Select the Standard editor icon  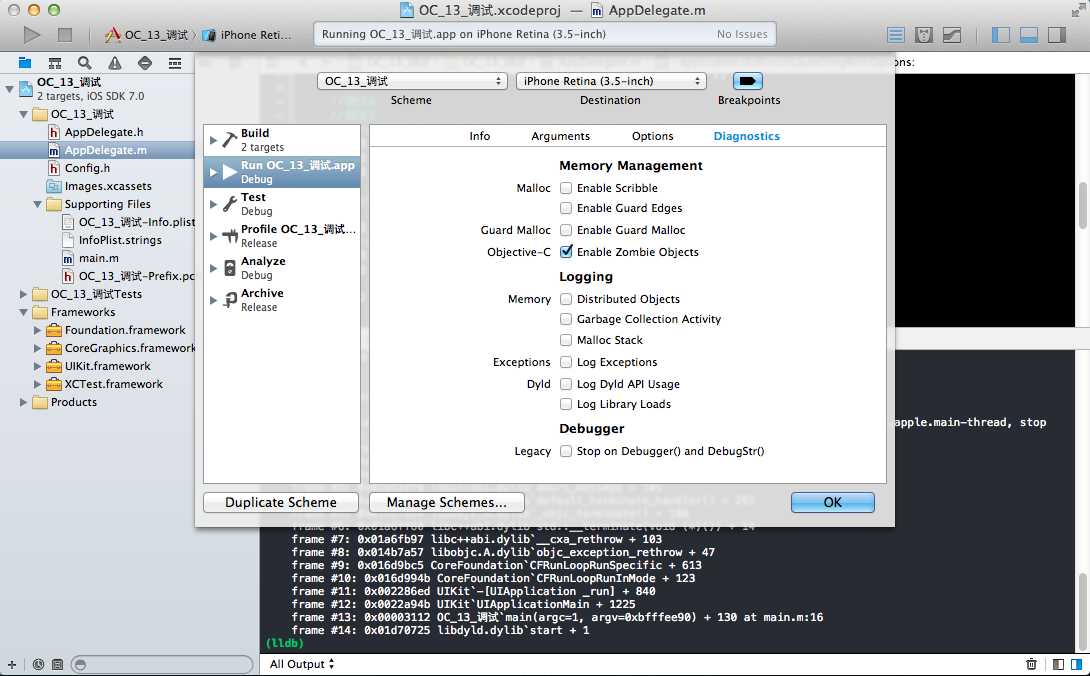896,35
